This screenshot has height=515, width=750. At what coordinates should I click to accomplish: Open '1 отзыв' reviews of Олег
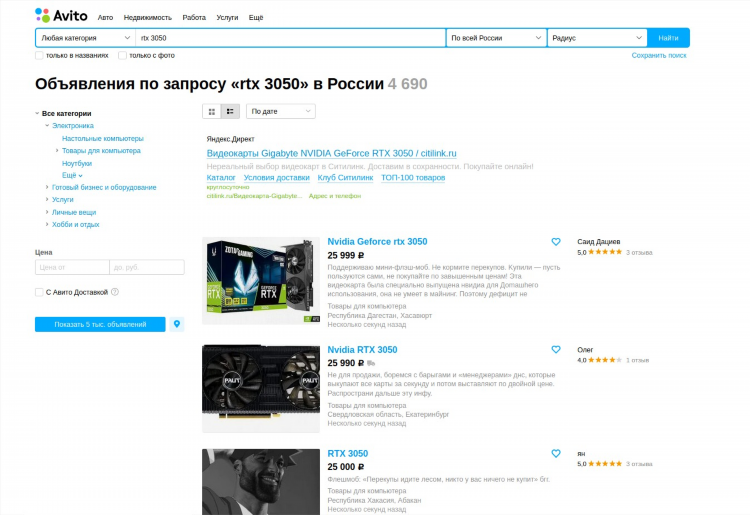pos(638,360)
